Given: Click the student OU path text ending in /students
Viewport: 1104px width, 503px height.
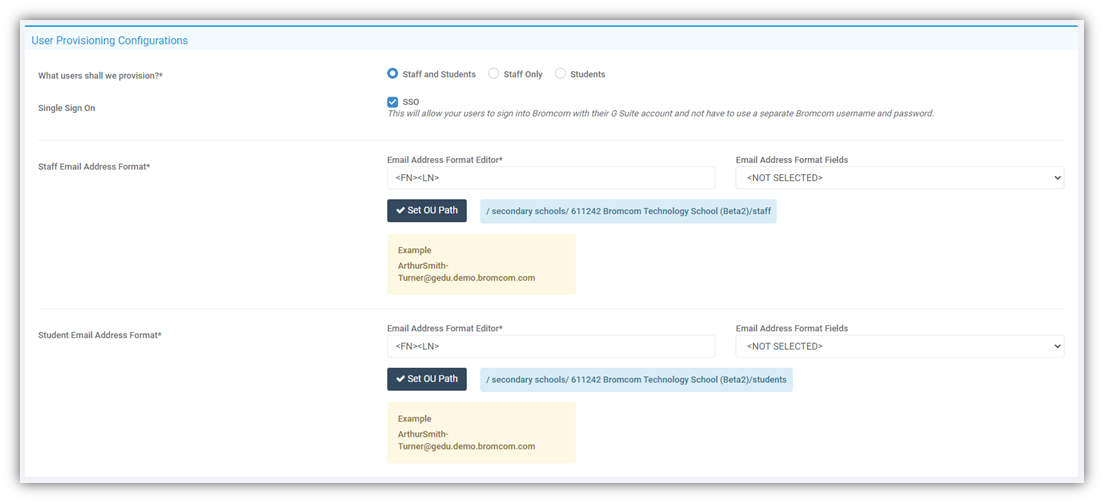Looking at the screenshot, I should pyautogui.click(x=636, y=380).
